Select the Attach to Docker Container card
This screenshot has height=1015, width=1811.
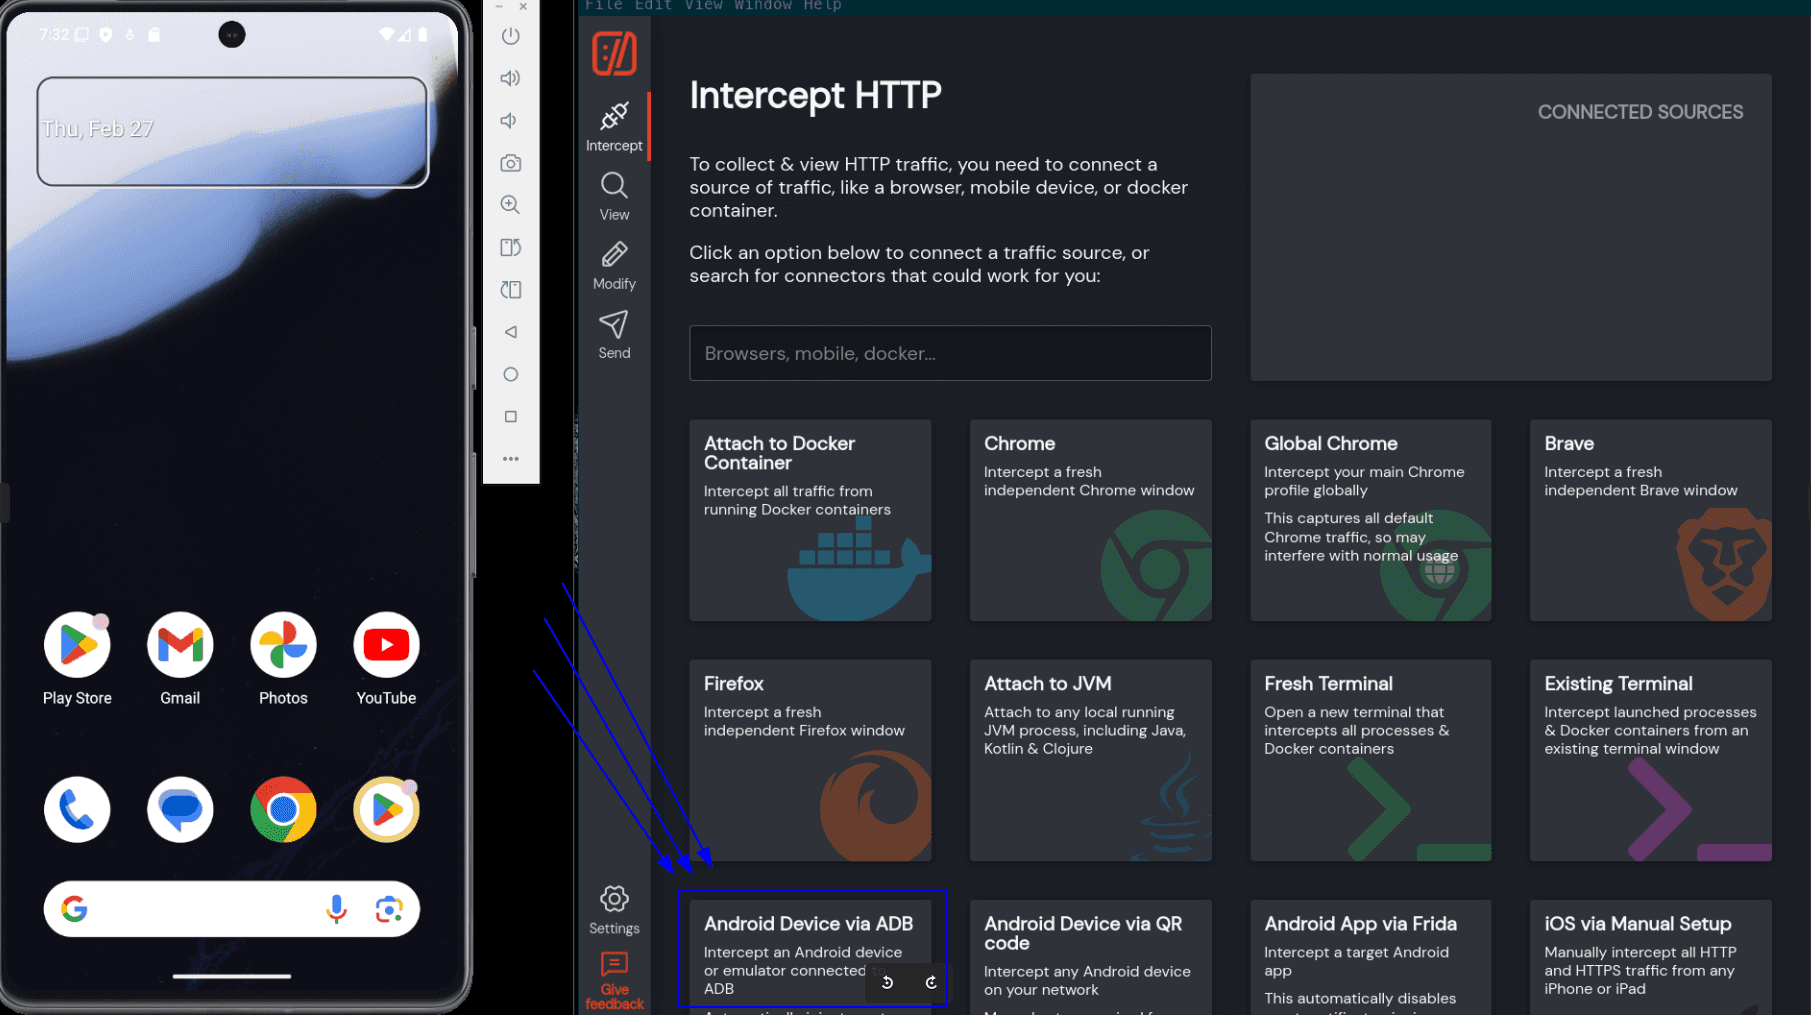point(810,520)
